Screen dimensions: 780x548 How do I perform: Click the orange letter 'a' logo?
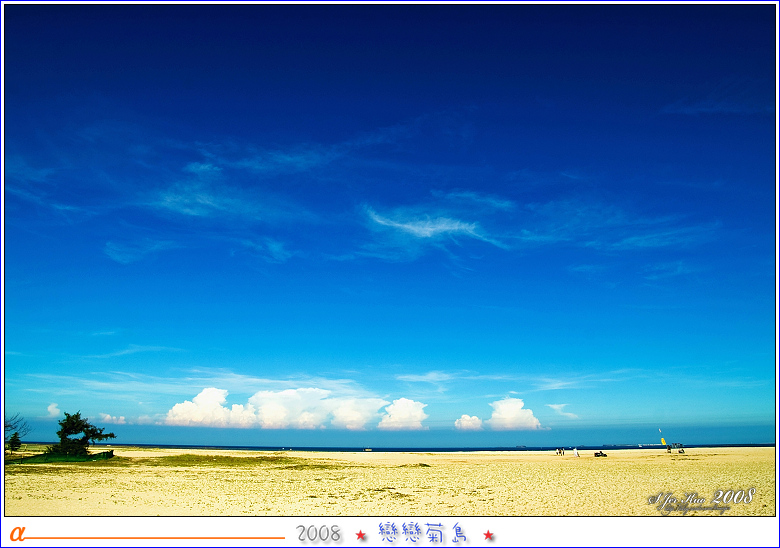(17, 533)
